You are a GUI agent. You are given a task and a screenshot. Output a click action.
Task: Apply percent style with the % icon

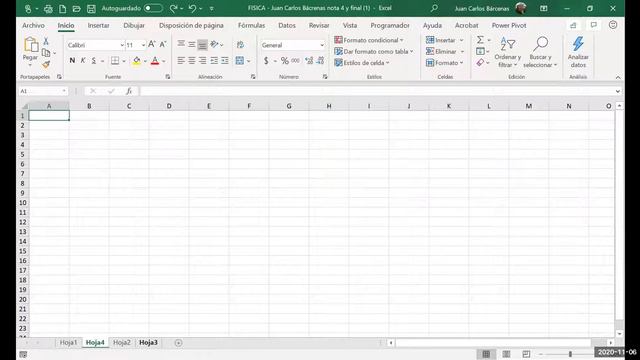[x=285, y=61]
